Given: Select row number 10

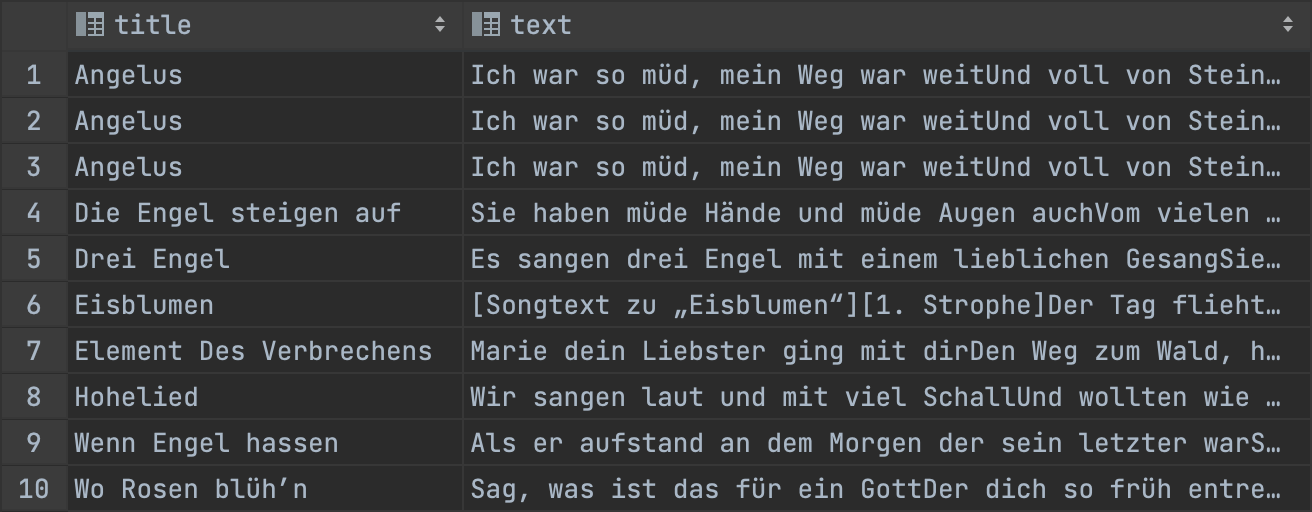Looking at the screenshot, I should click(34, 489).
